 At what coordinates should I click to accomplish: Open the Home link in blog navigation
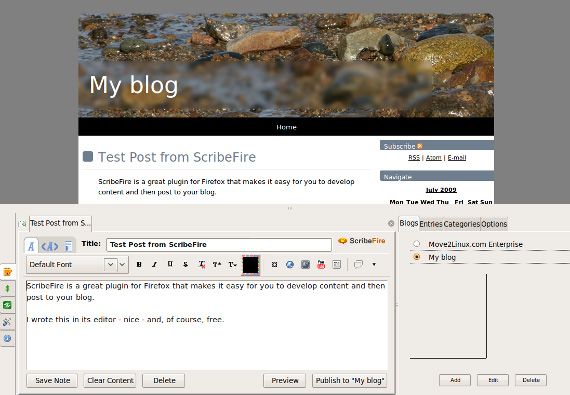tap(286, 127)
